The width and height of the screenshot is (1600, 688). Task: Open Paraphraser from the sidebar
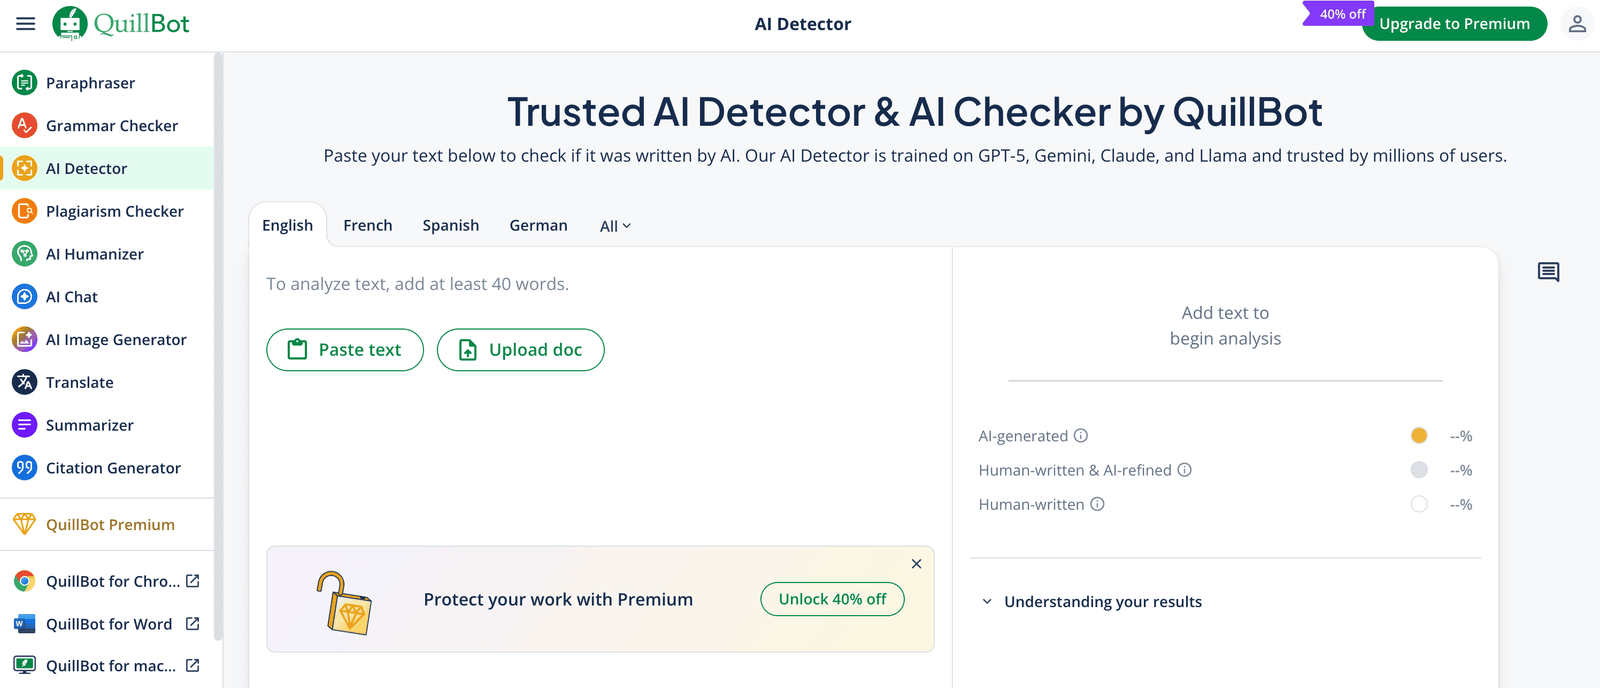(107, 83)
